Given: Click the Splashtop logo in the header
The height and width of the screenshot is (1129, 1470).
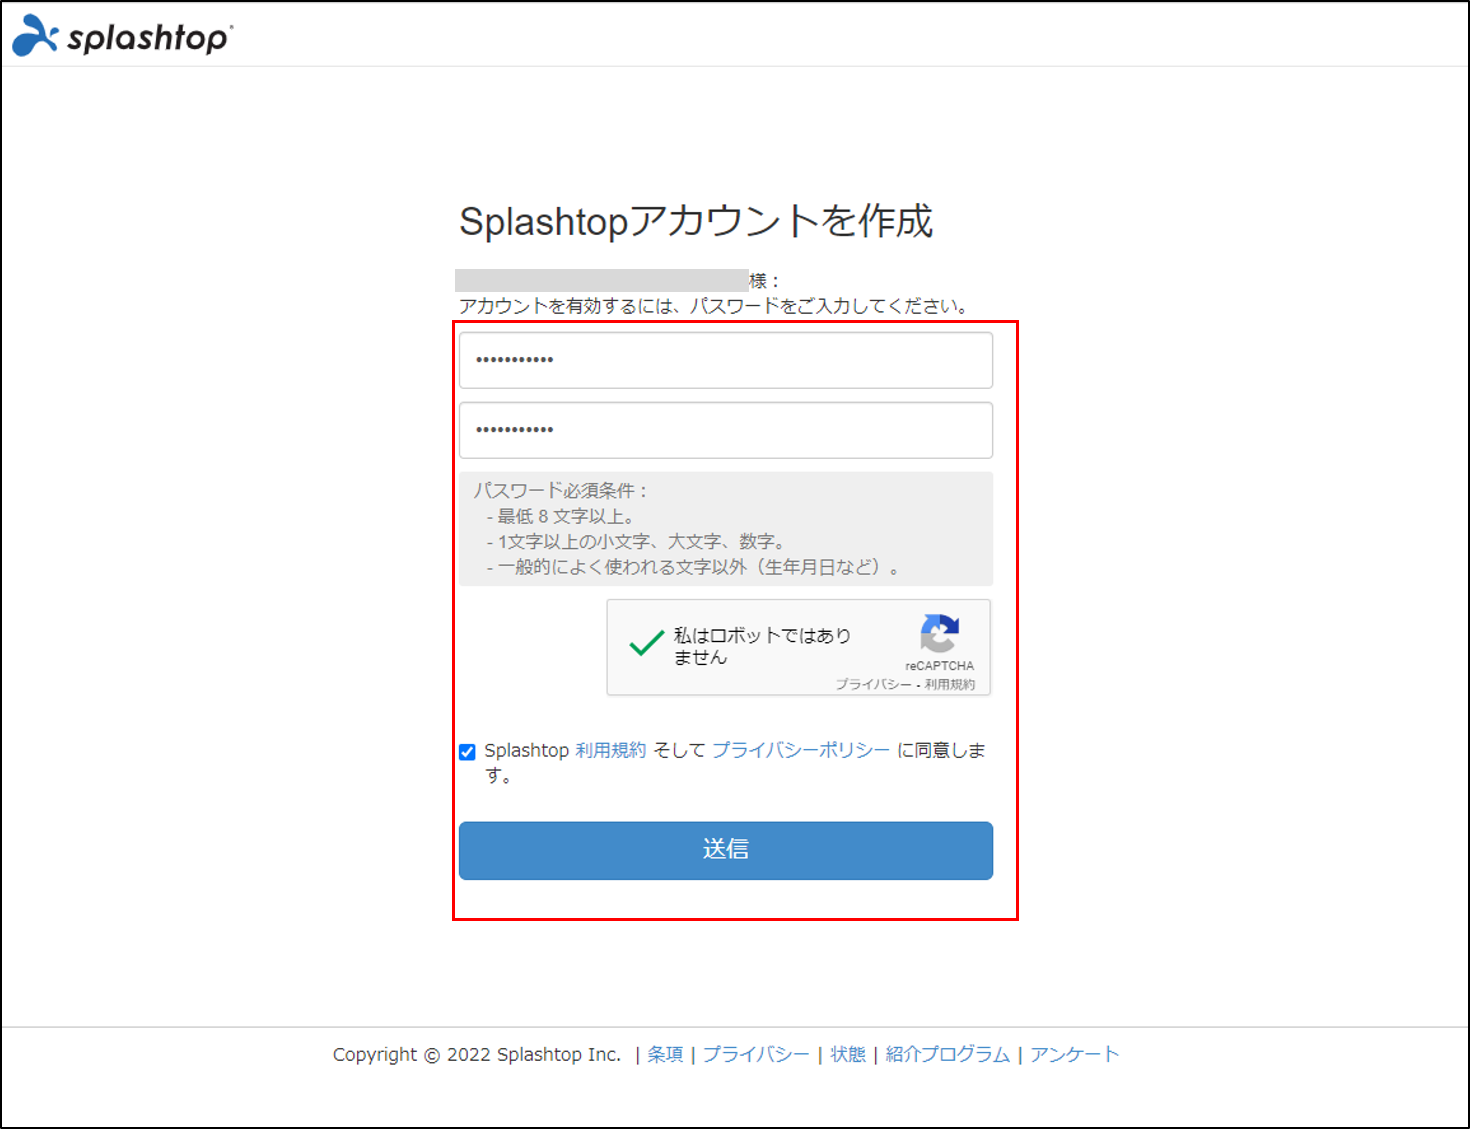Looking at the screenshot, I should tap(122, 36).
